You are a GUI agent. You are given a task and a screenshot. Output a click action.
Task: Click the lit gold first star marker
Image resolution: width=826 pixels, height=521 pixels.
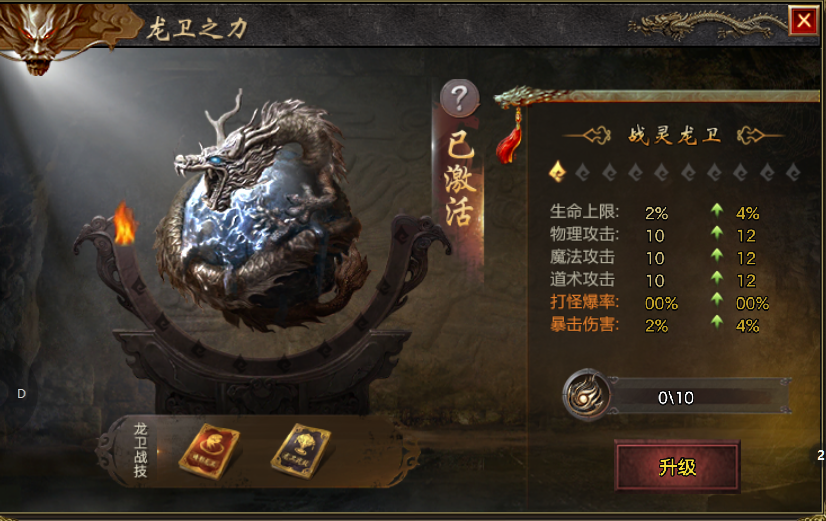(557, 172)
